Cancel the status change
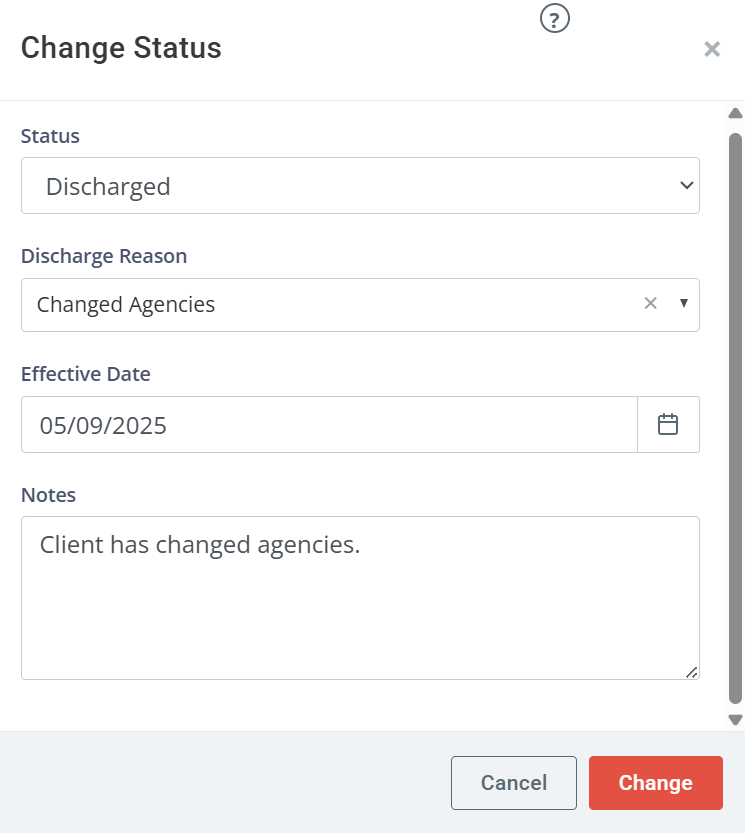 pyautogui.click(x=514, y=783)
